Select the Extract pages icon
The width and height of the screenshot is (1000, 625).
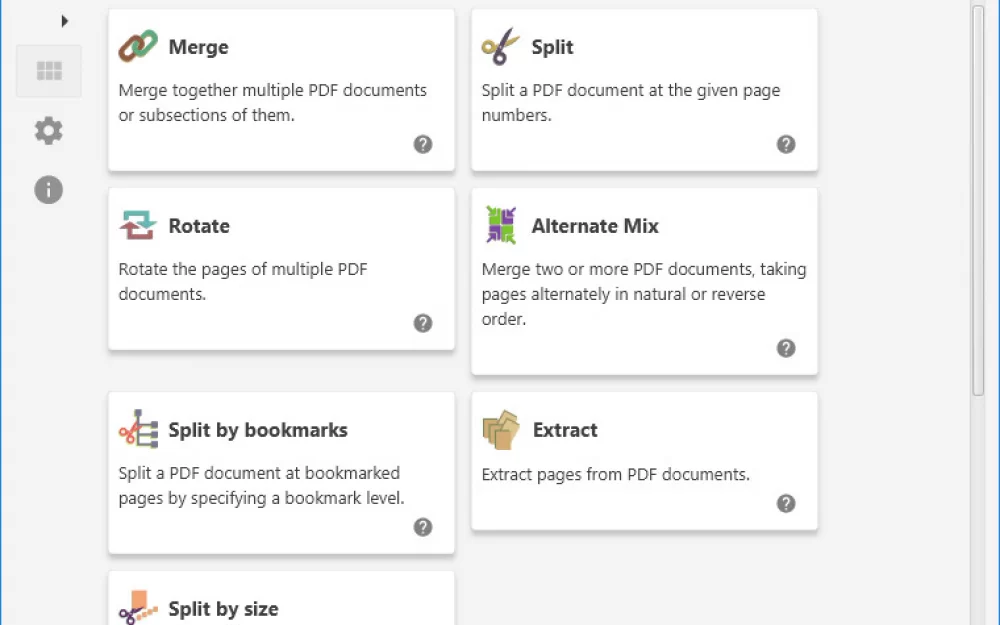click(501, 430)
